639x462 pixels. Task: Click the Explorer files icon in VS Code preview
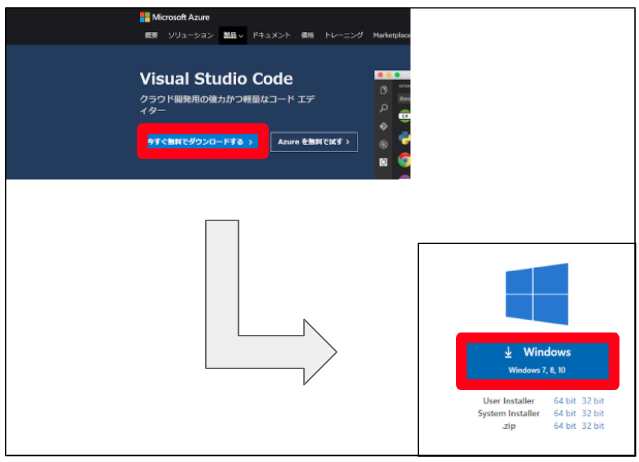pos(383,90)
